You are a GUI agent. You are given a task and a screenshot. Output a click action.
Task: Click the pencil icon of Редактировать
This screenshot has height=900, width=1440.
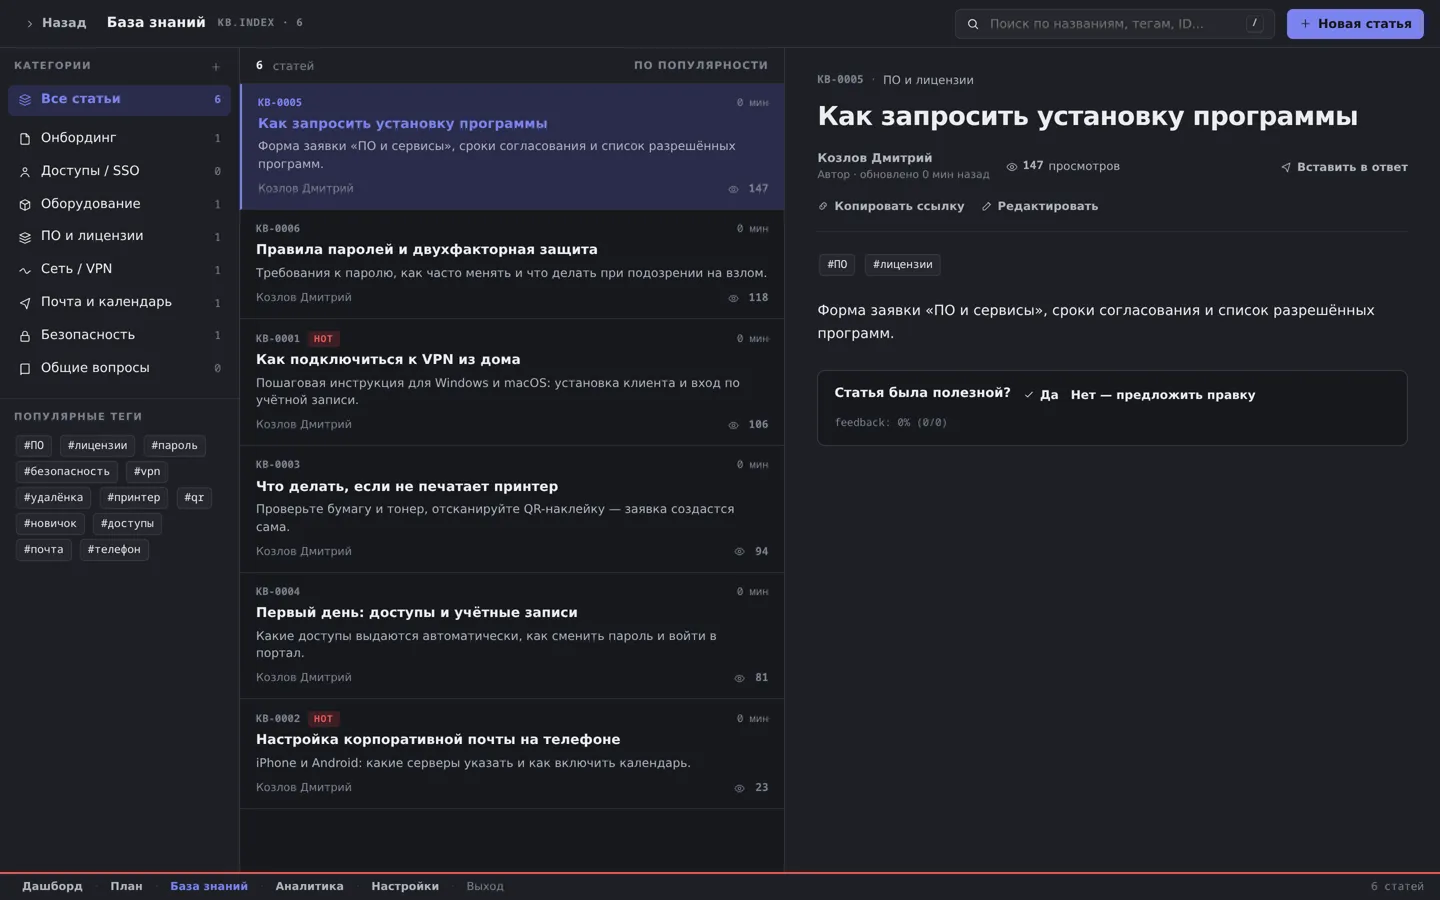tap(986, 207)
